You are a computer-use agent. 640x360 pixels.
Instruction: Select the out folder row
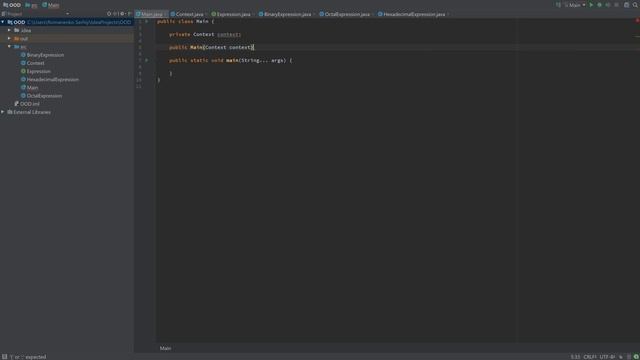[67, 38]
